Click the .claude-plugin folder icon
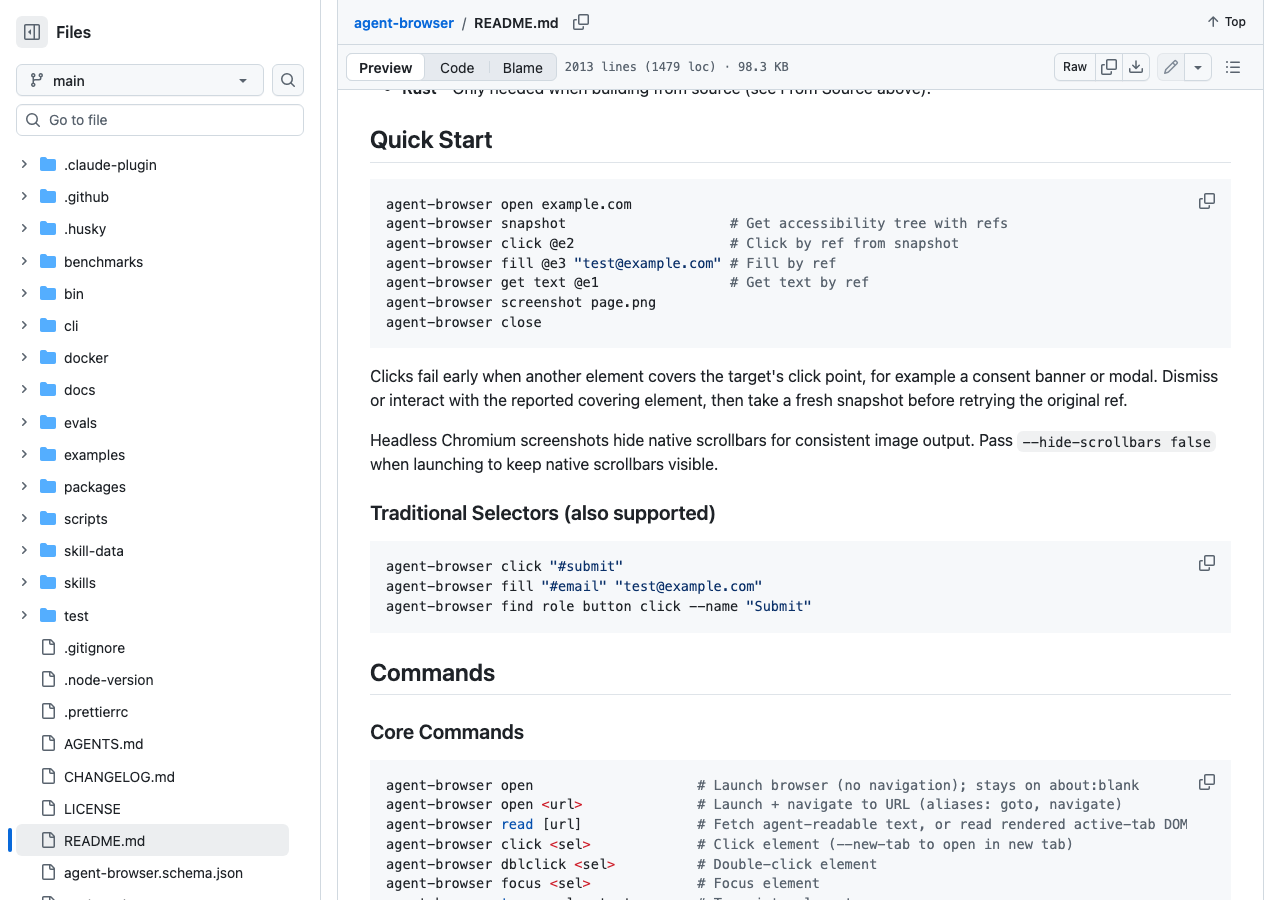This screenshot has height=900, width=1280. 48,164
